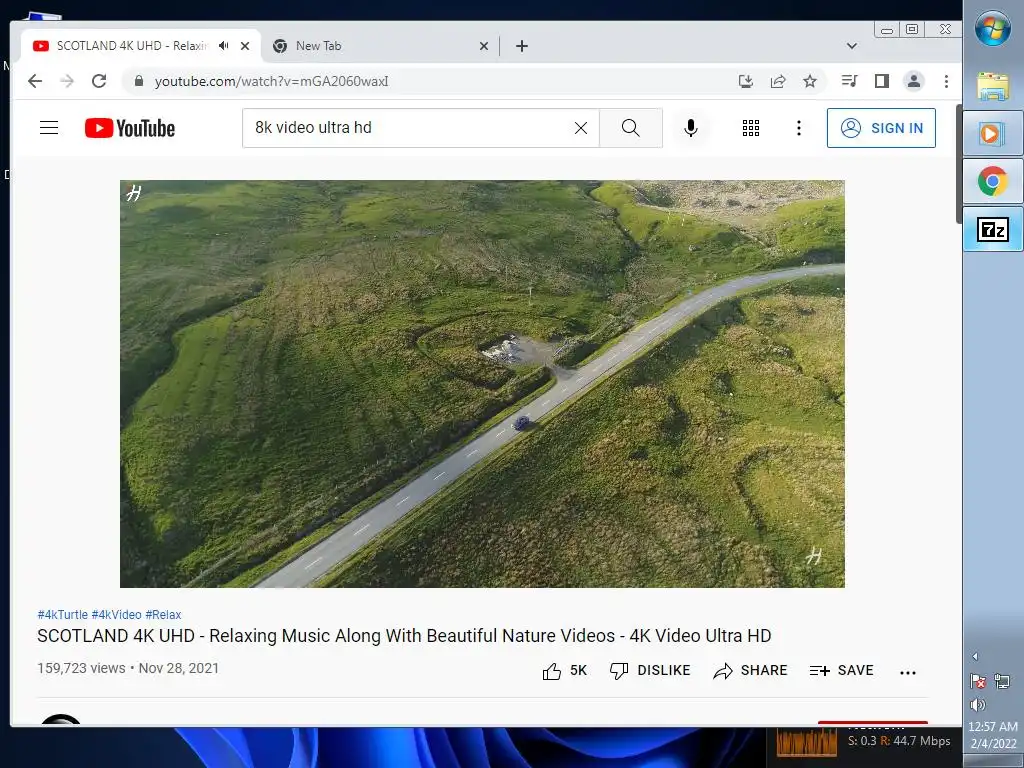Screen dimensions: 1024x768
Task: Open YouTube hamburger guide menu
Action: (x=49, y=127)
